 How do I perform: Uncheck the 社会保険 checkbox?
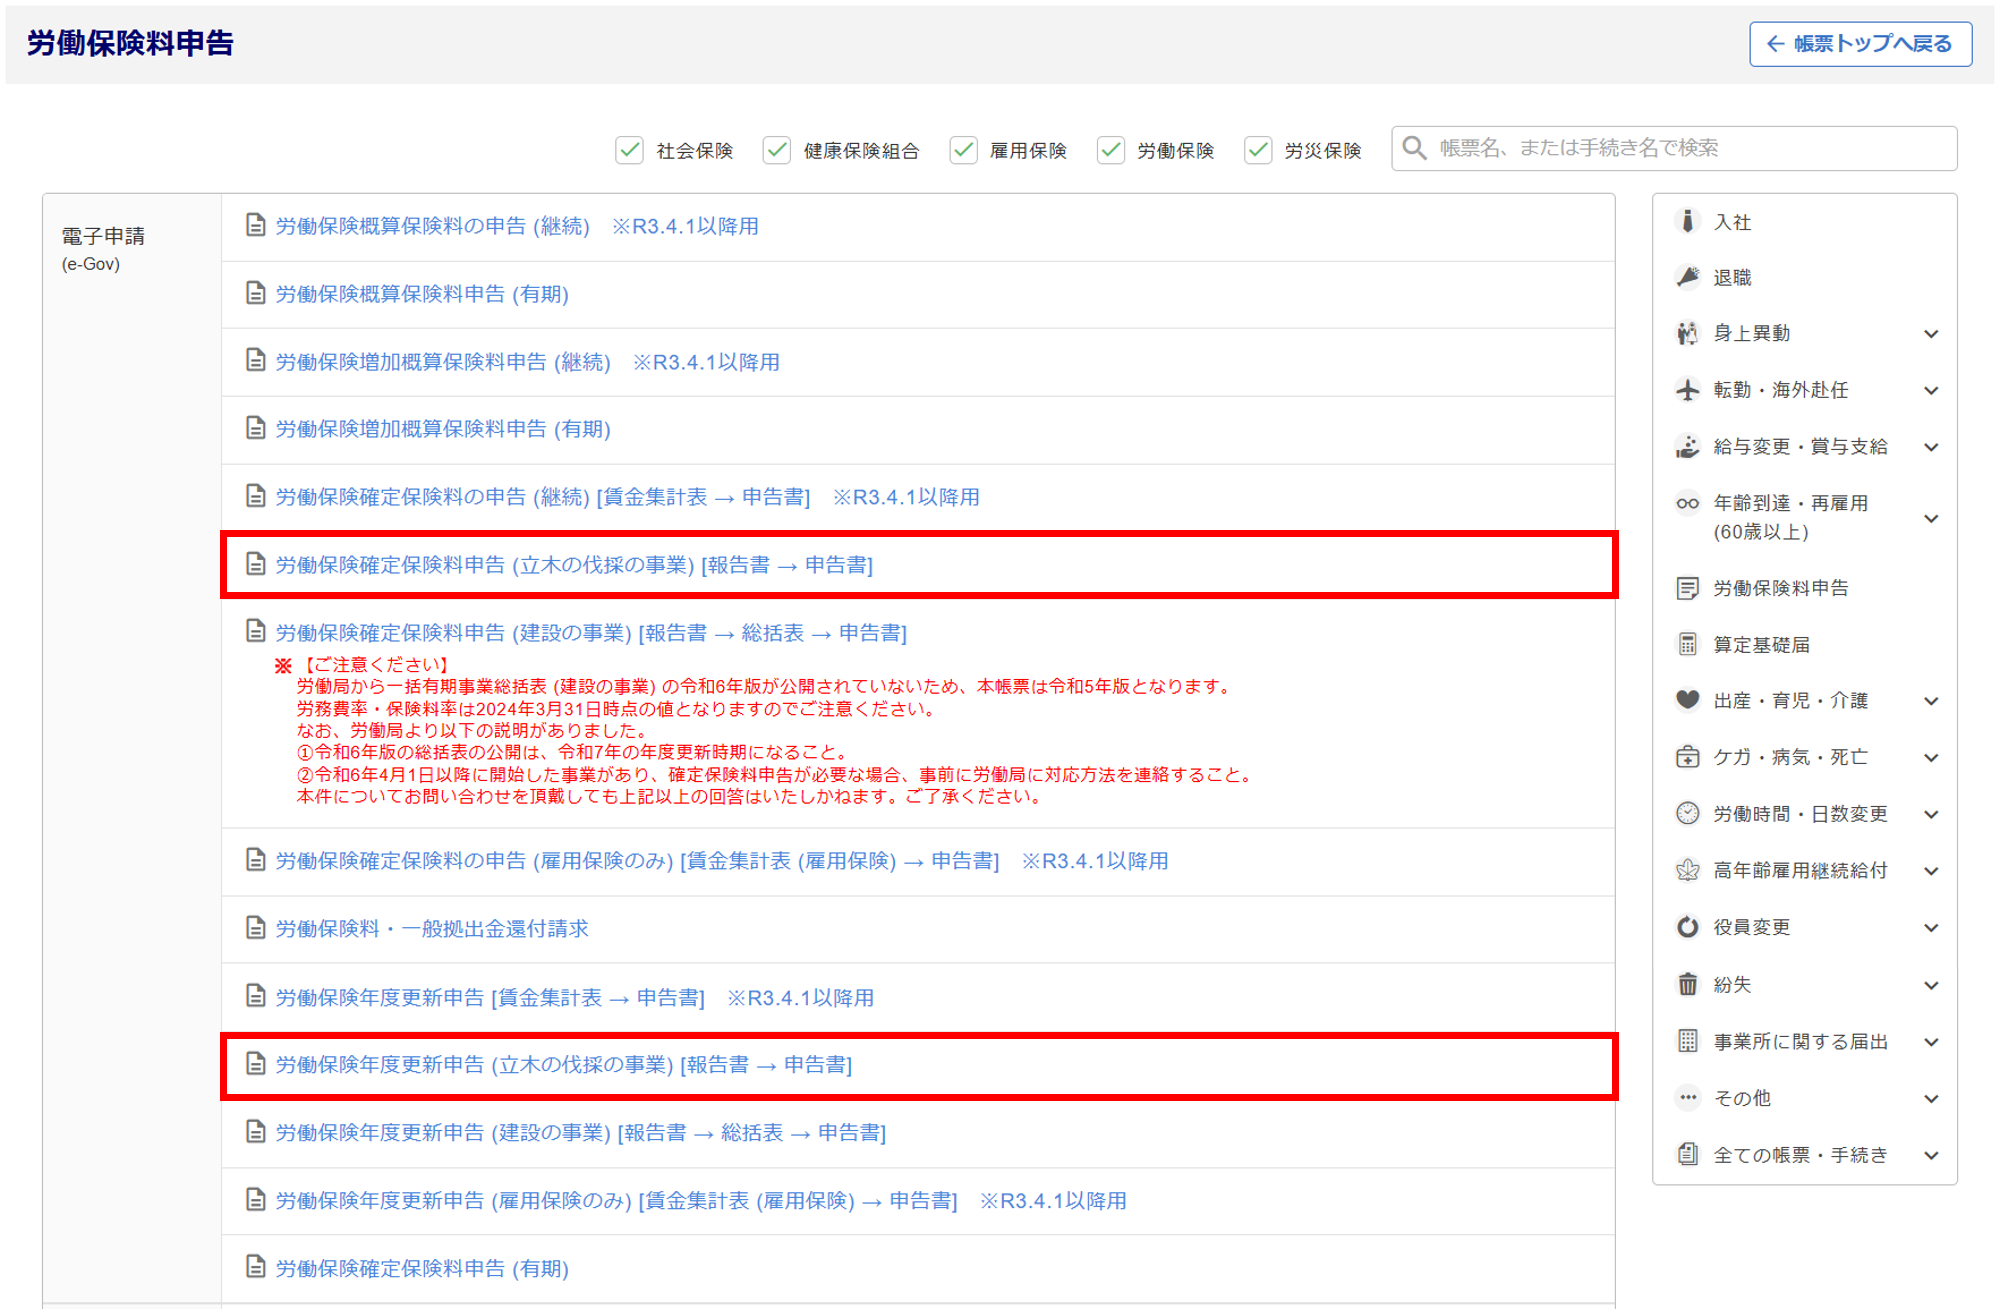tap(629, 150)
